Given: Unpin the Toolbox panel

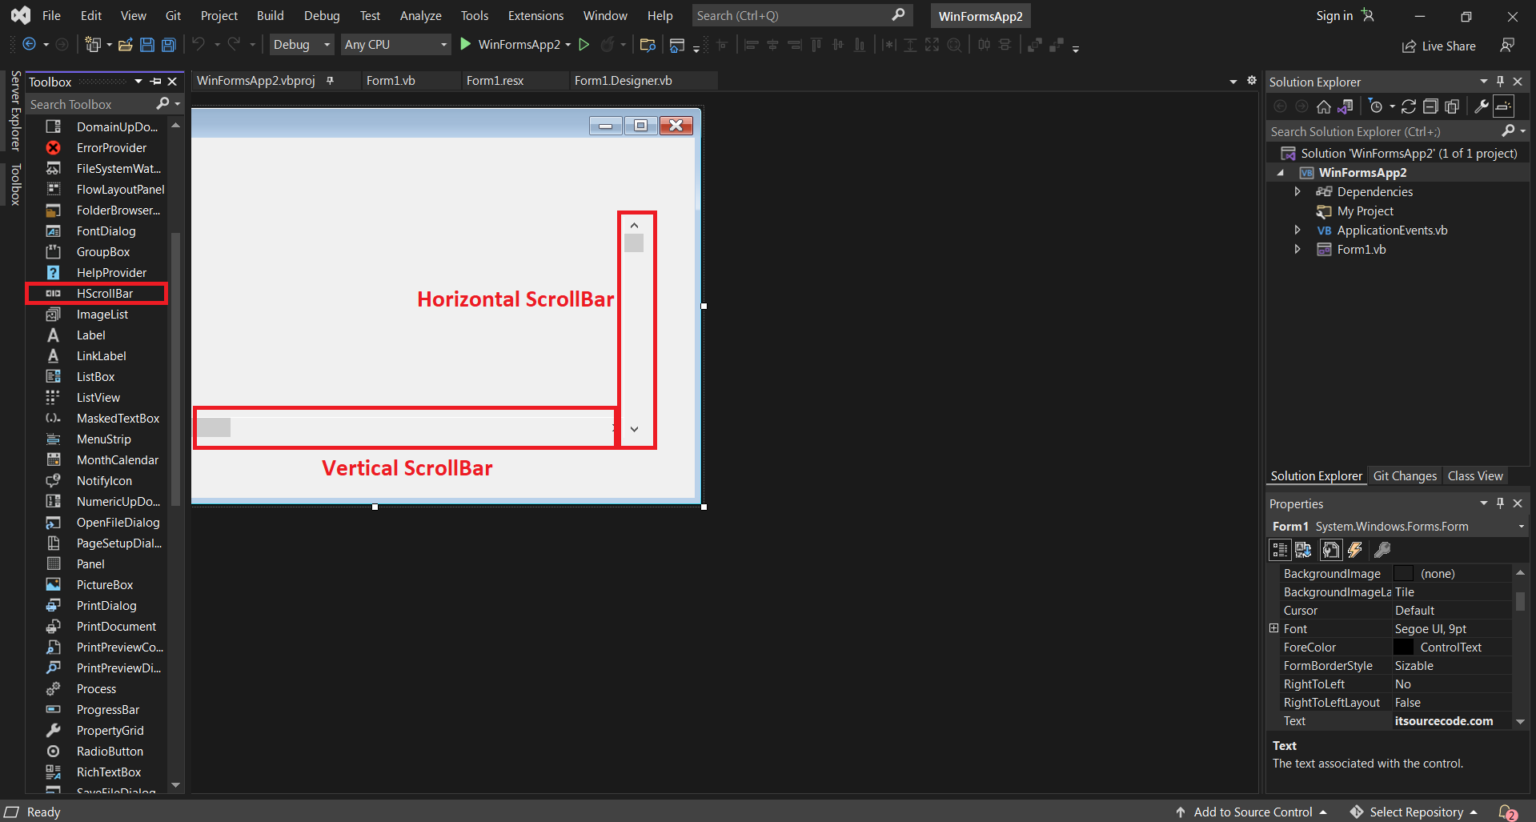Looking at the screenshot, I should 155,81.
